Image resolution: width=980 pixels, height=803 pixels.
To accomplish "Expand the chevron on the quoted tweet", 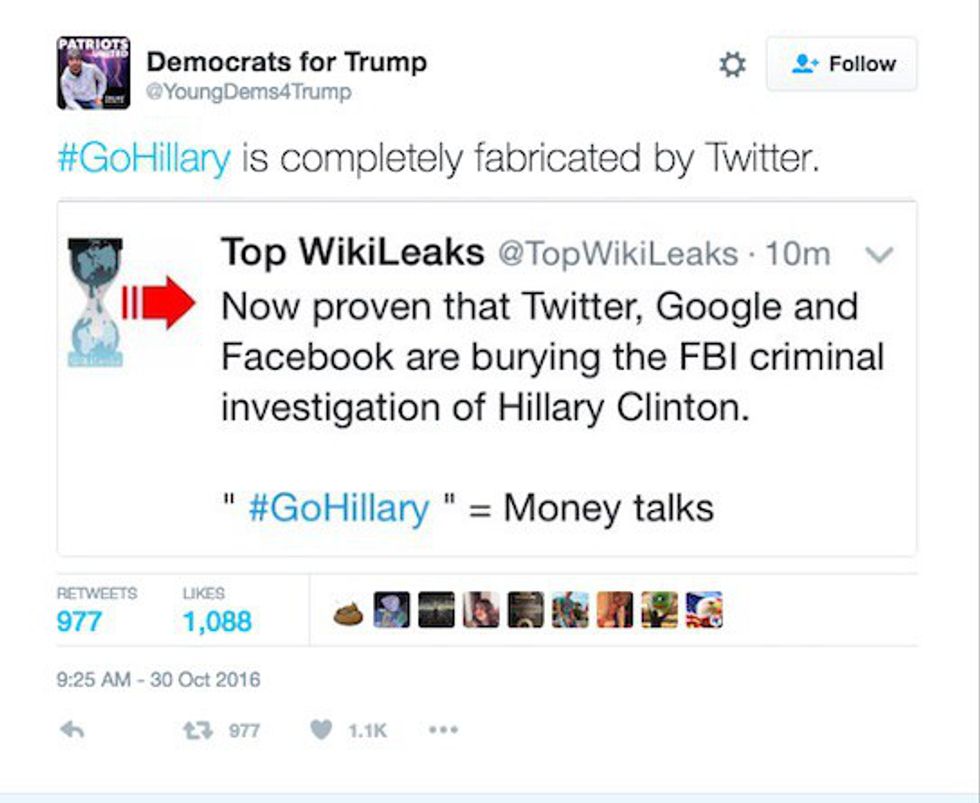I will tap(877, 256).
